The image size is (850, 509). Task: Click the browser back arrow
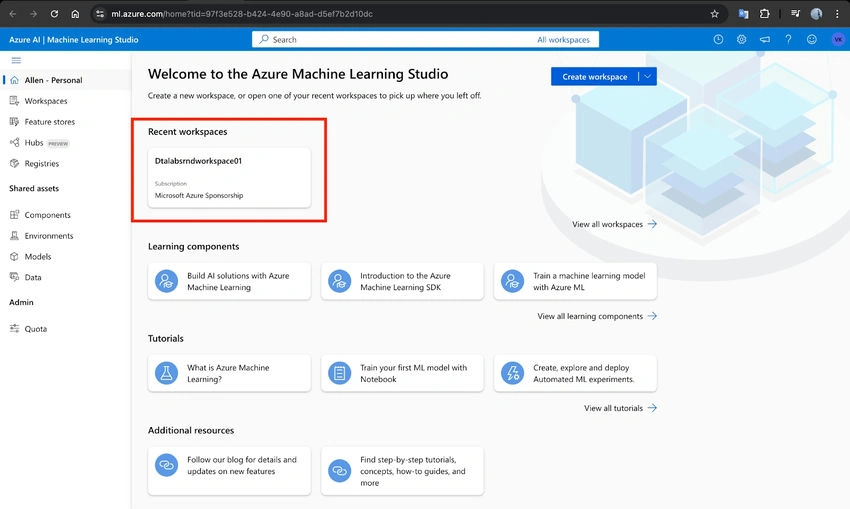point(12,14)
